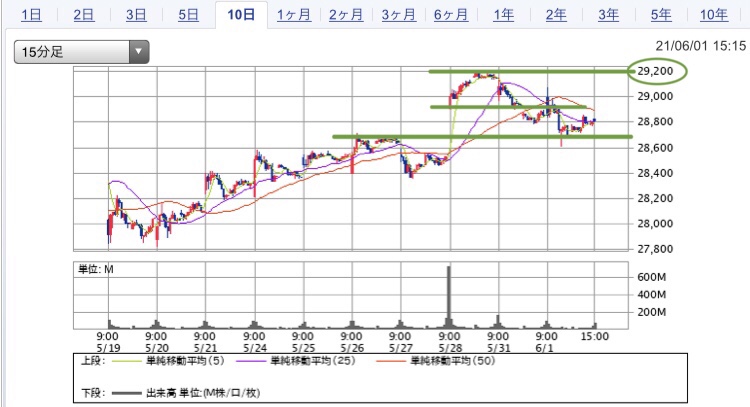Switch to the 5年 period tab

661,15
